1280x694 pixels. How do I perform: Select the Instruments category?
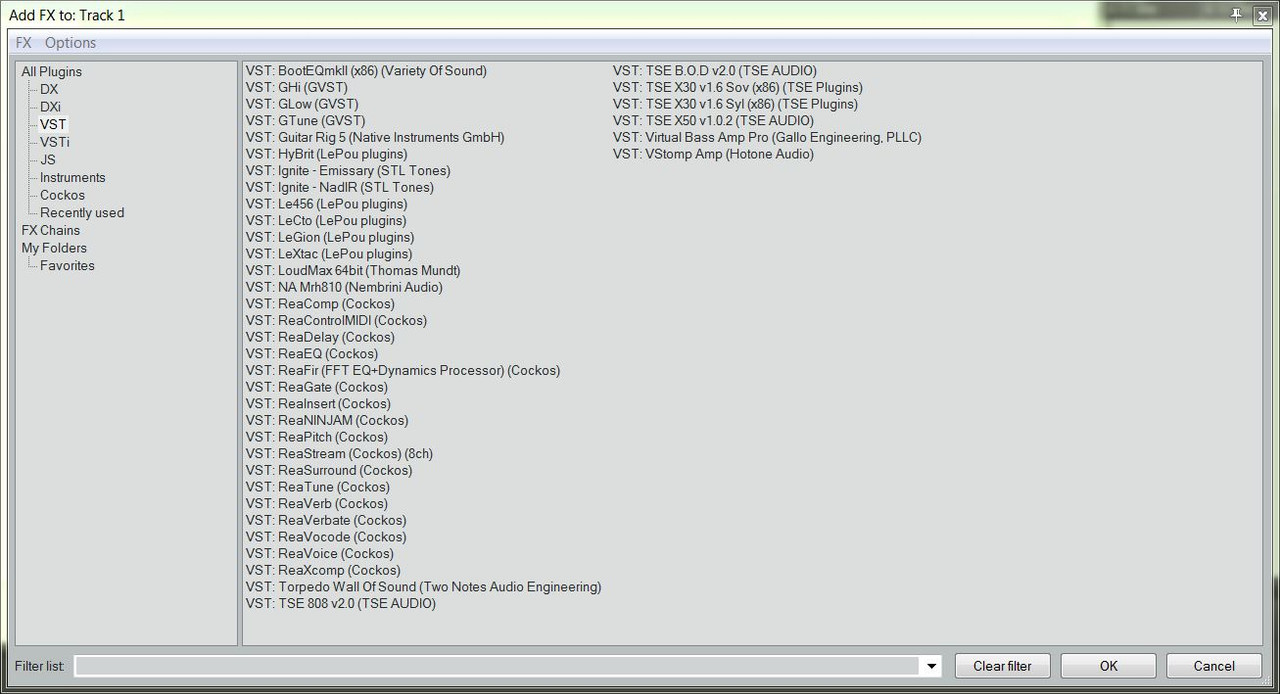click(73, 178)
